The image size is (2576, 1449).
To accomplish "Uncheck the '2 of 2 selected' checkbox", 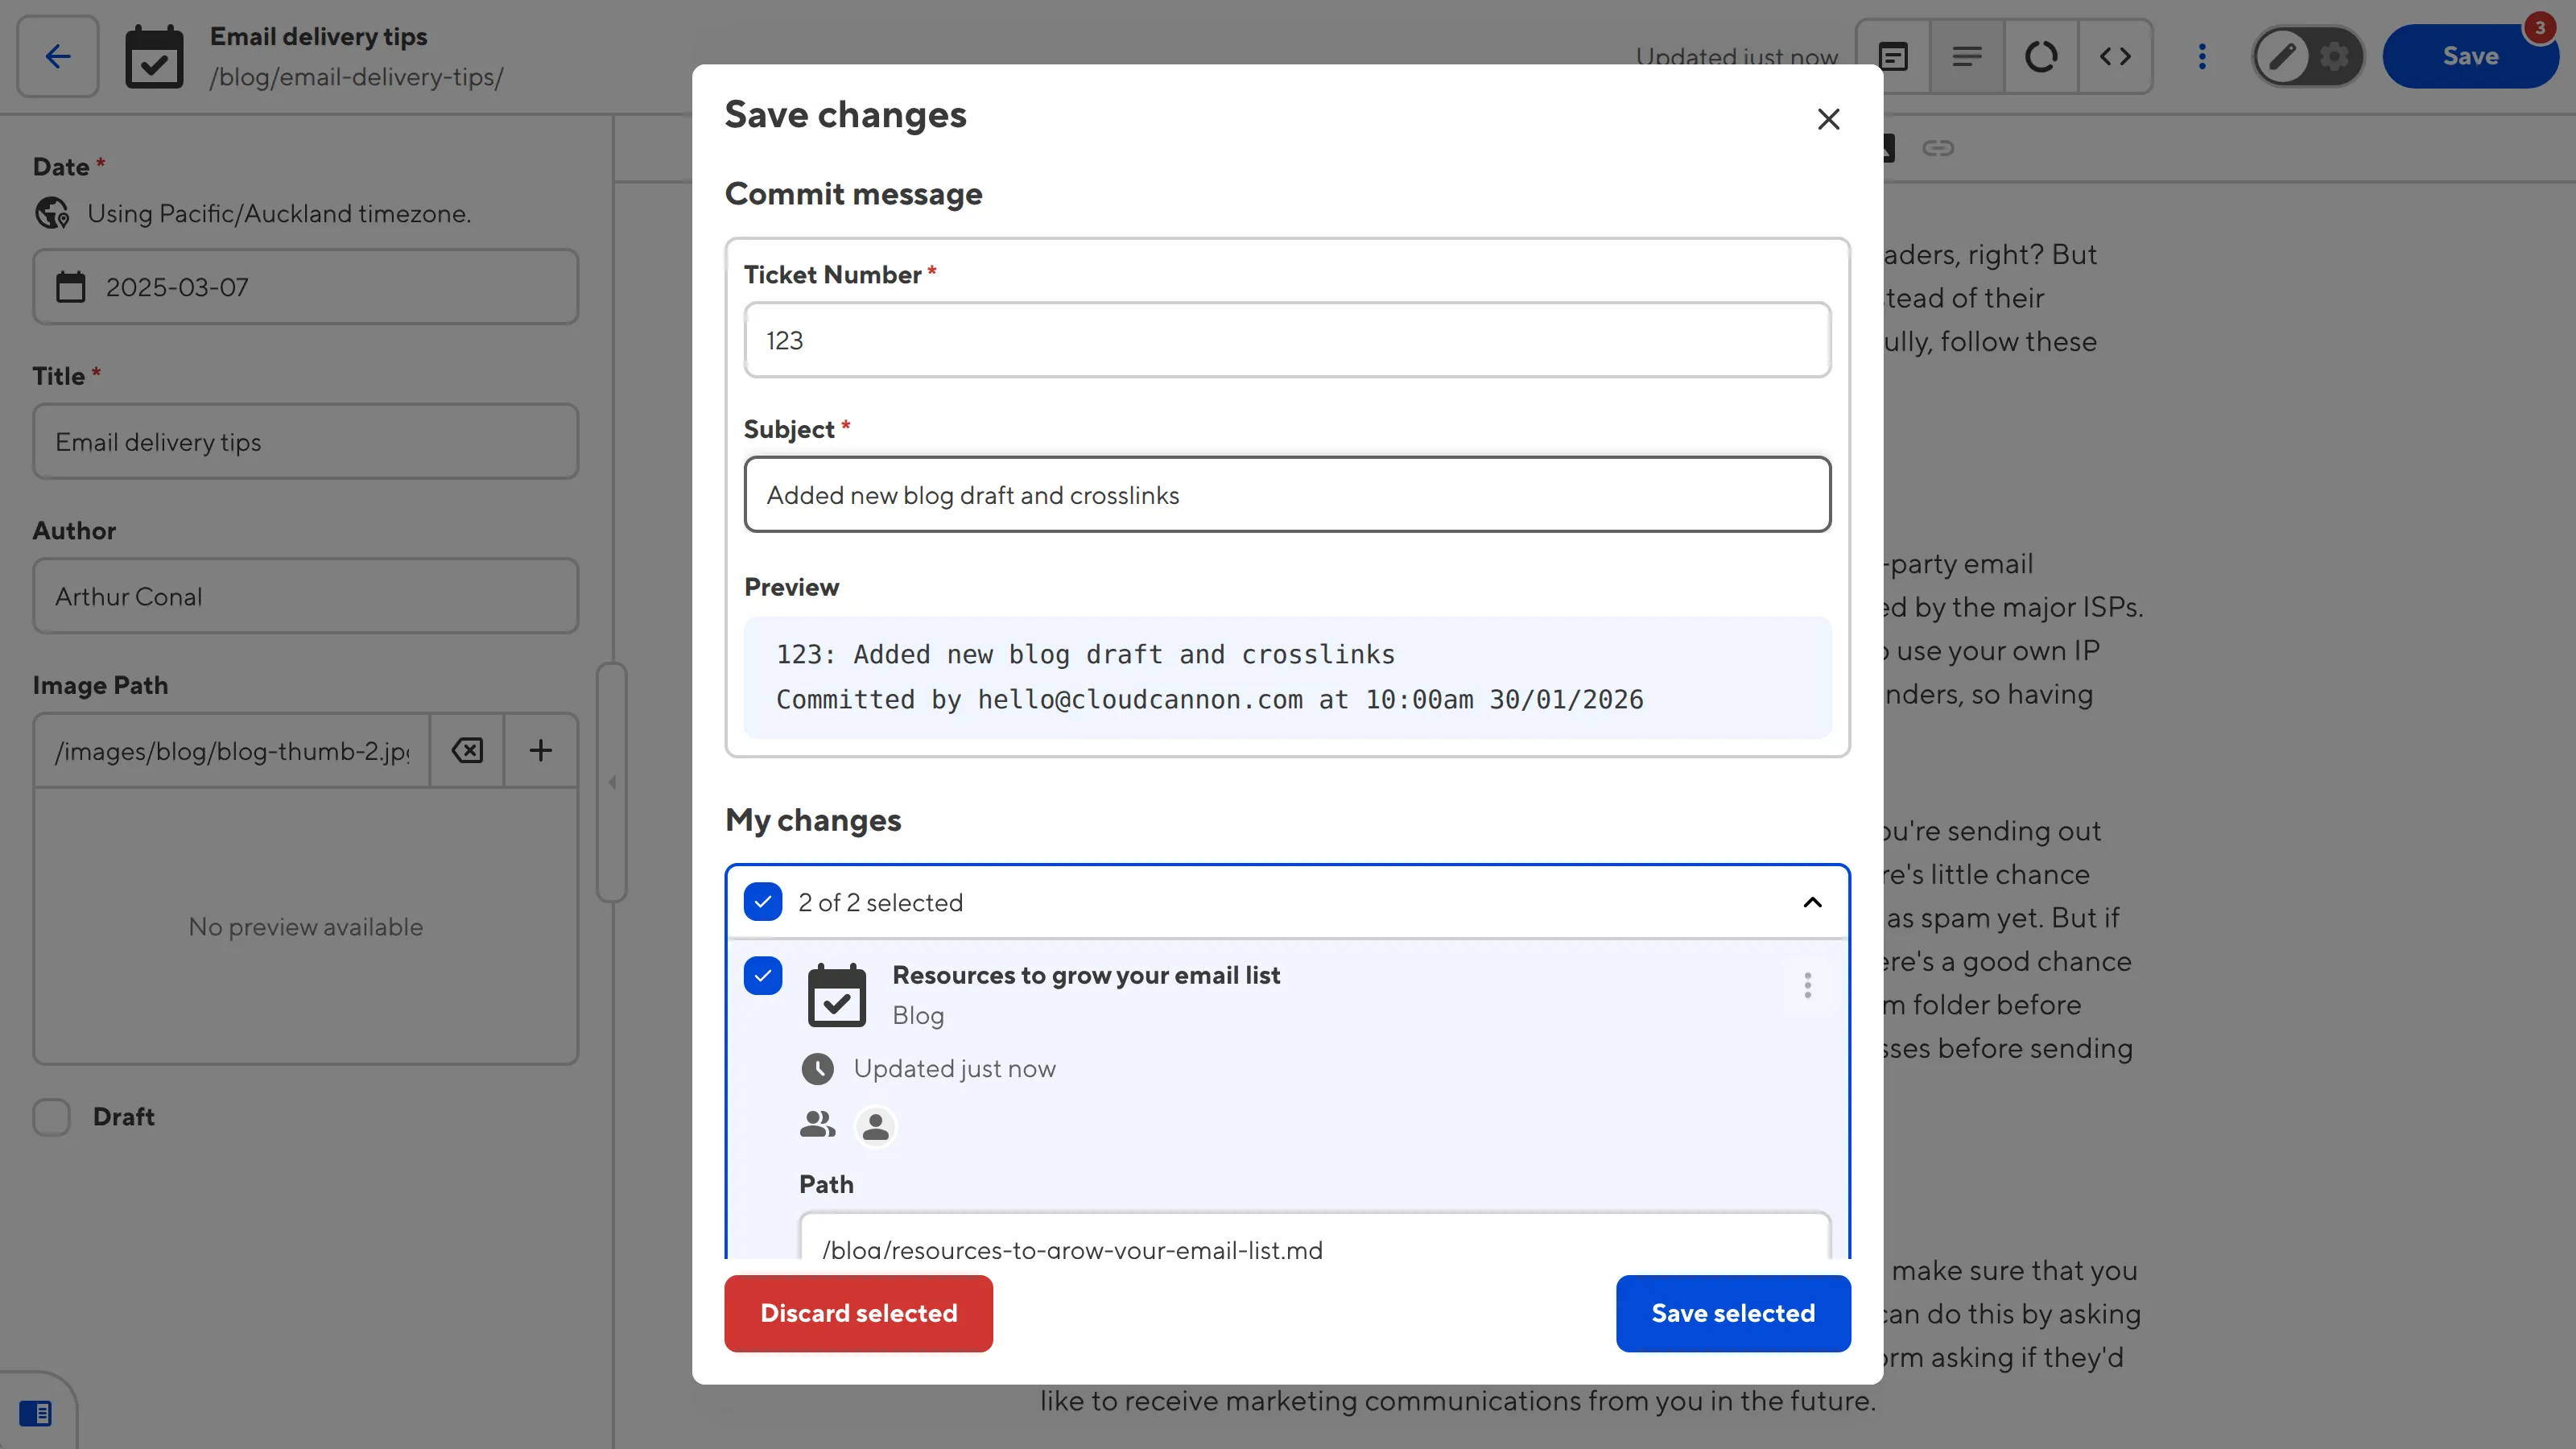I will click(x=763, y=901).
